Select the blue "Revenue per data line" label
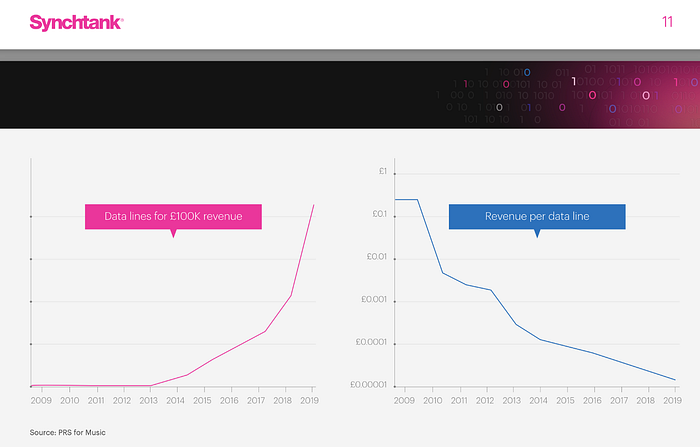 coord(537,217)
